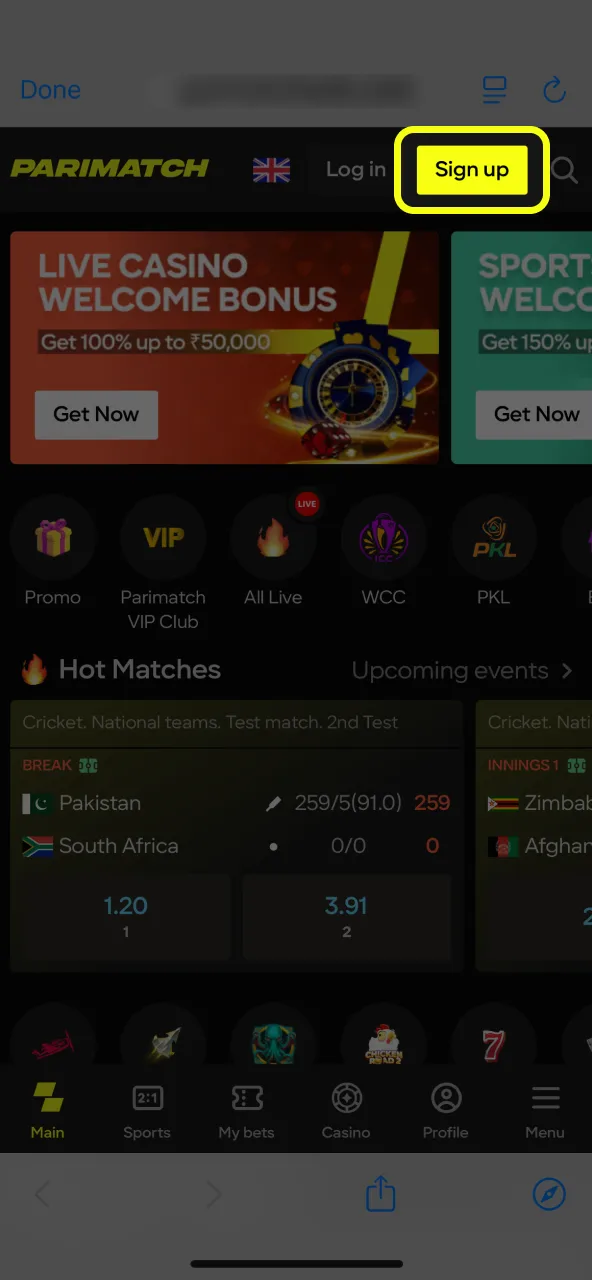This screenshot has width=592, height=1280.
Task: Select Pakistan odds 1.20
Action: coord(126,915)
